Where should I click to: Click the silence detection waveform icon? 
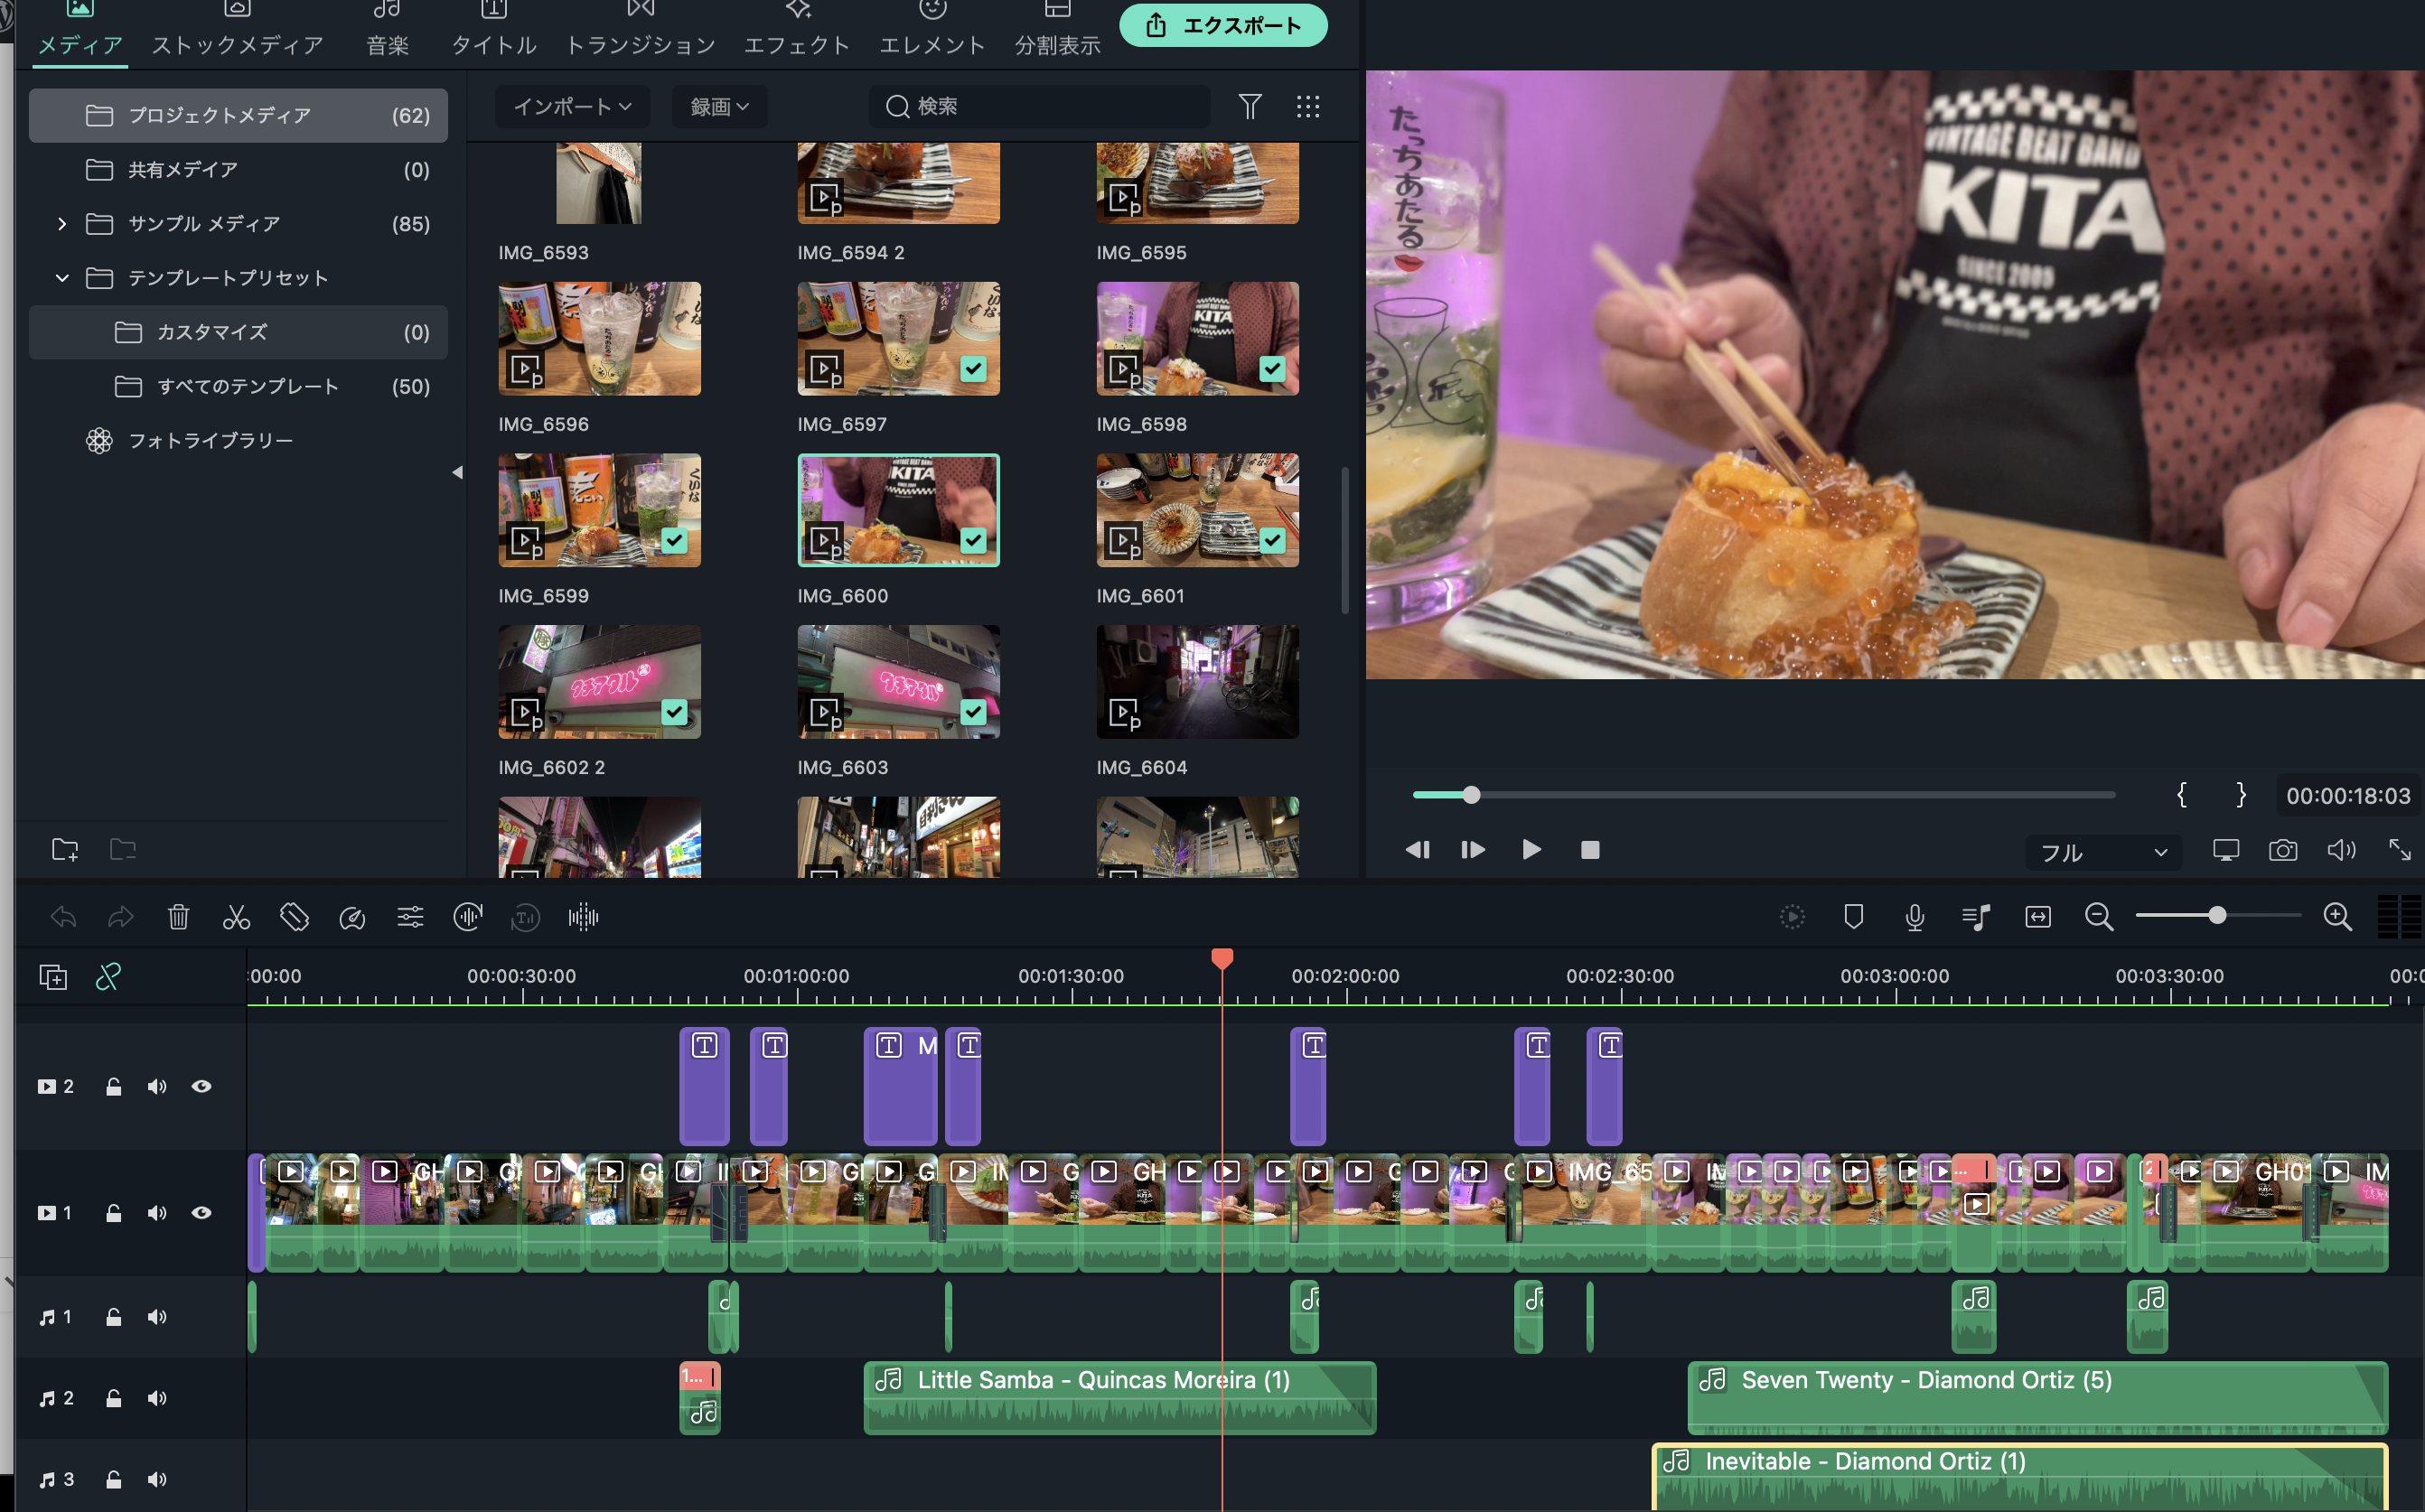(583, 917)
